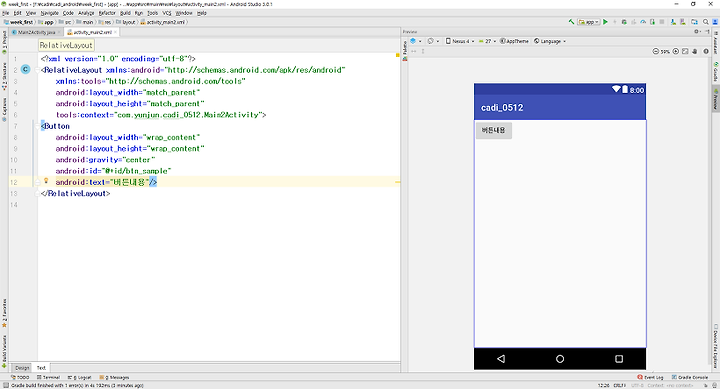Open the Logcat tool window

pos(79,377)
